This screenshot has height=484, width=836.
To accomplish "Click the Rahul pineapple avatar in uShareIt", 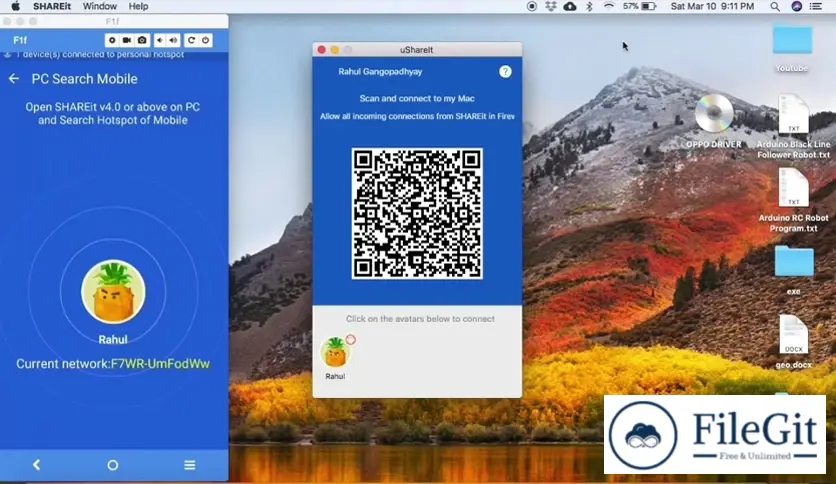I will (x=335, y=353).
